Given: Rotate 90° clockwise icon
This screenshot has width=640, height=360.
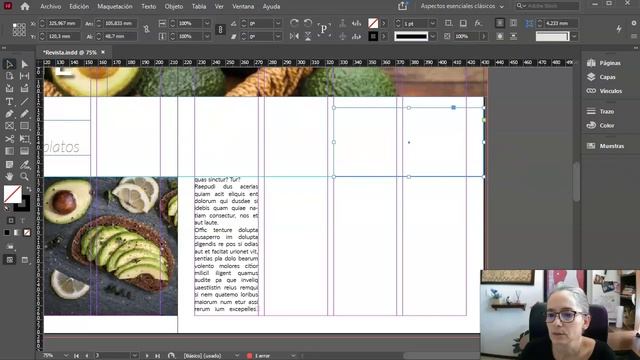Looking at the screenshot, I should pos(294,23).
